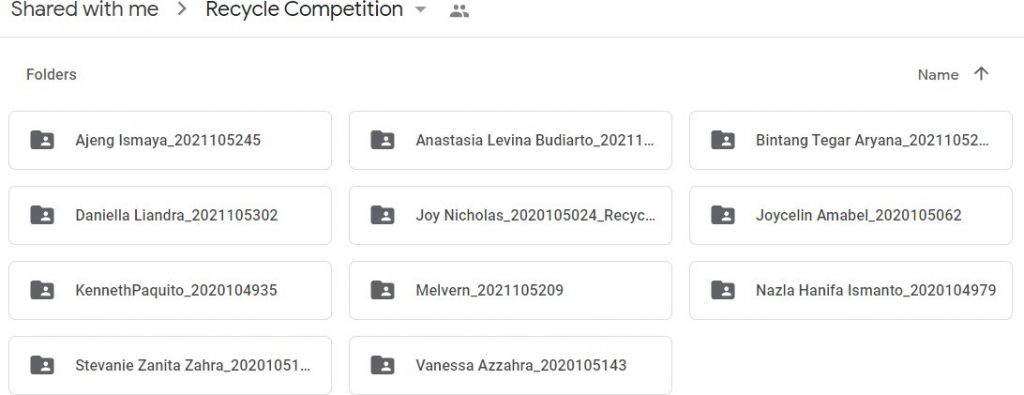Reverse sort direction with the arrow icon
The width and height of the screenshot is (1024, 395).
click(981, 74)
